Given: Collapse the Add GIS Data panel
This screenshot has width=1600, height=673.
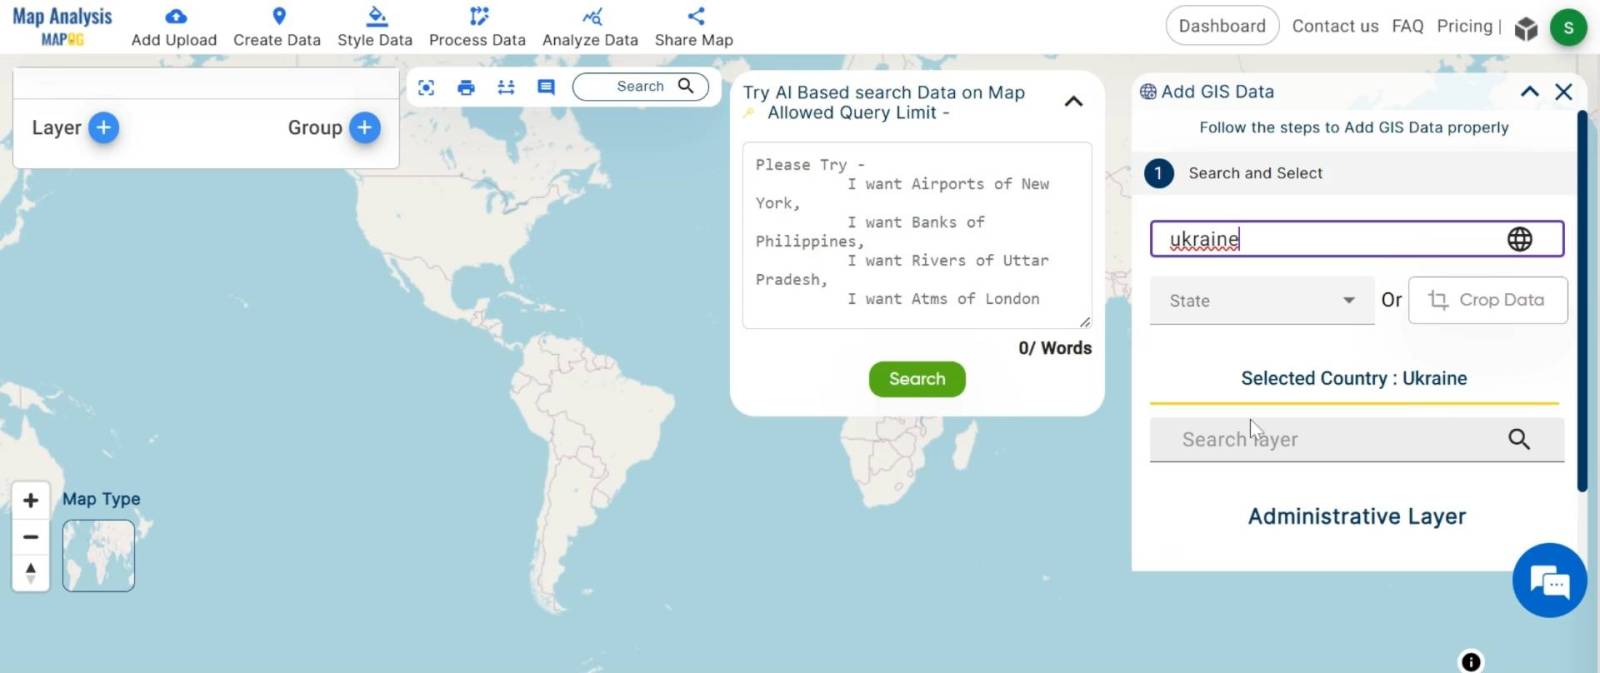Looking at the screenshot, I should coord(1529,92).
